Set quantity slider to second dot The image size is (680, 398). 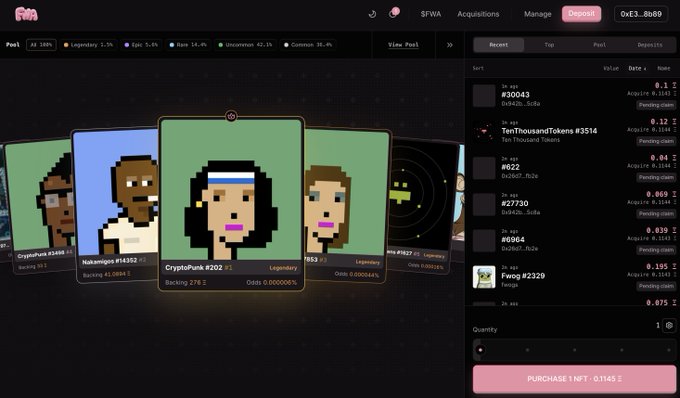pos(527,349)
